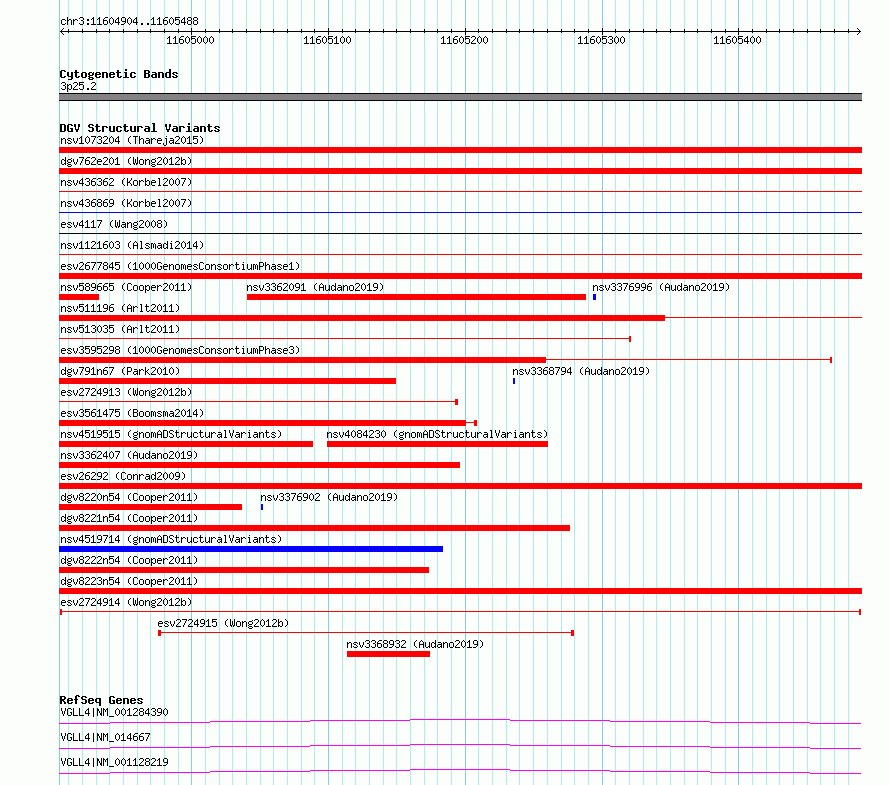890x785 pixels.
Task: Select the nsv3376902 (Audano2019) label
Action: coord(329,497)
